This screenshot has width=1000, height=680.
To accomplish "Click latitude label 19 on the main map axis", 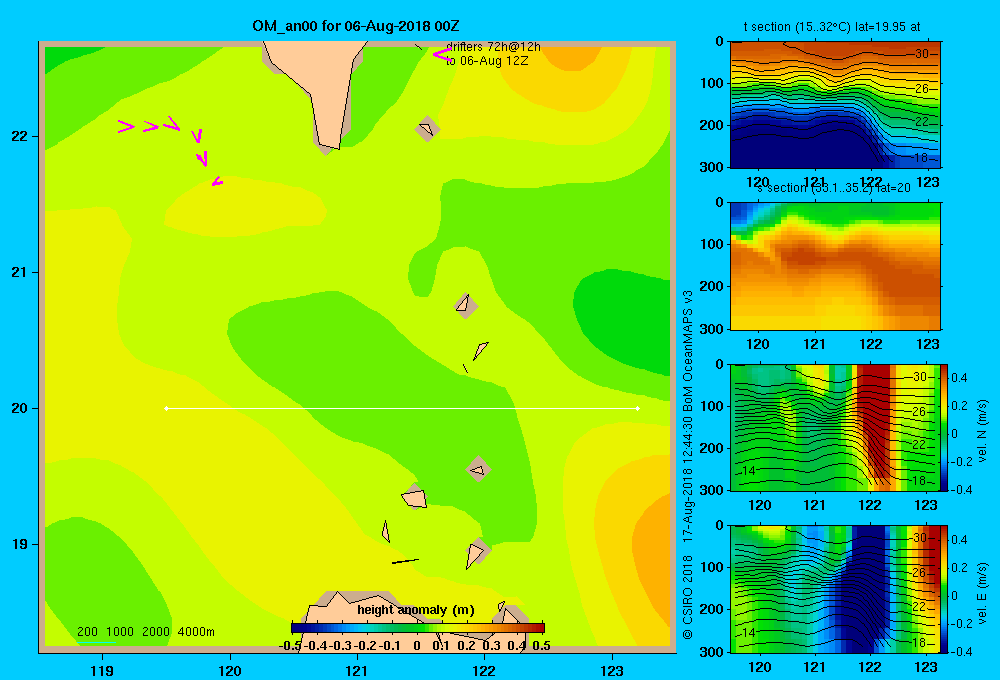I will [x=20, y=544].
